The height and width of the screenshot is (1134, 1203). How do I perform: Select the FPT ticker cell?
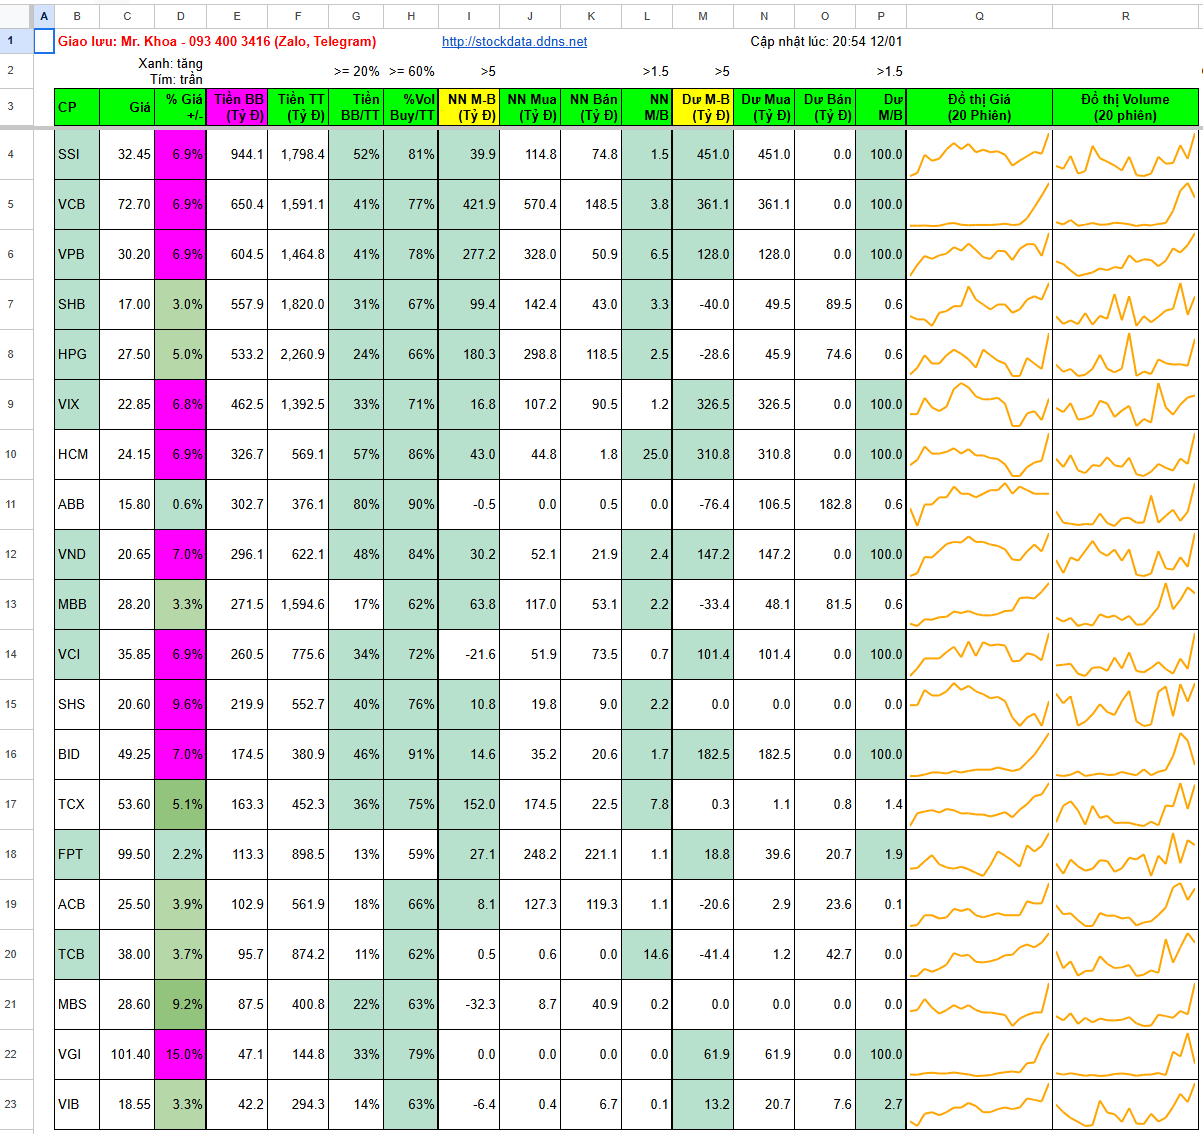tap(77, 854)
